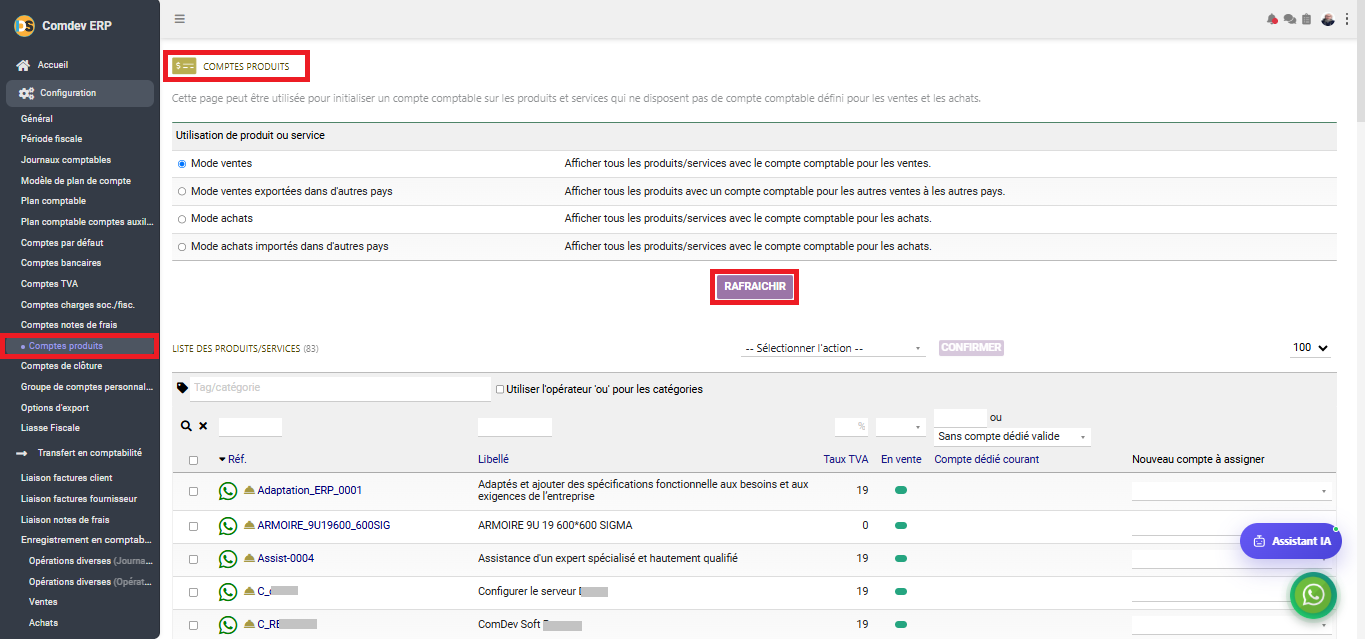1365x639 pixels.
Task: Select the Mode achats radio option
Action: click(x=182, y=218)
